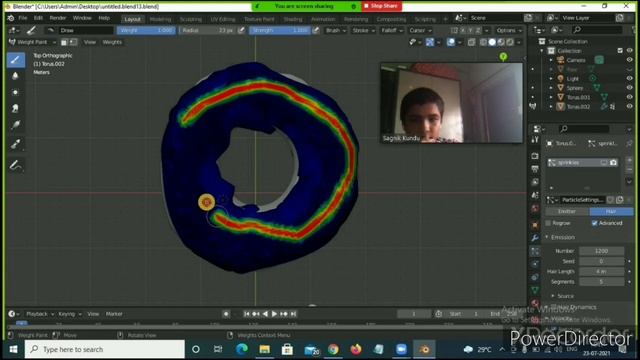Click the timeline Marker menu

pos(114,314)
